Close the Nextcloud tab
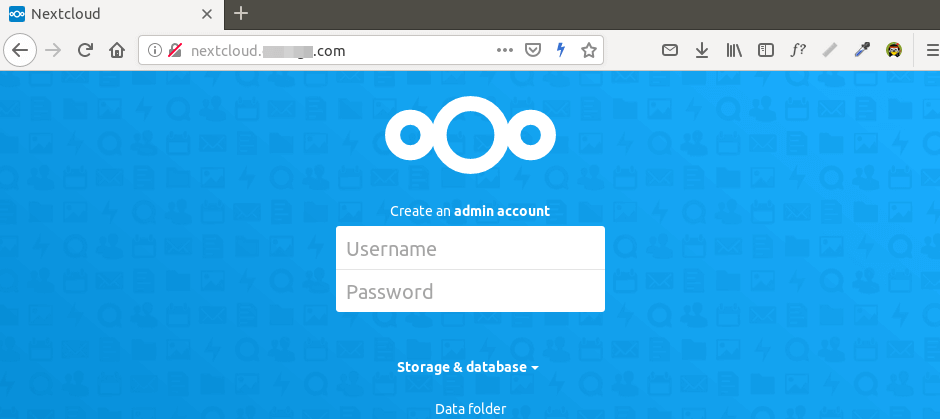Screen dimensions: 940x419 pos(207,14)
